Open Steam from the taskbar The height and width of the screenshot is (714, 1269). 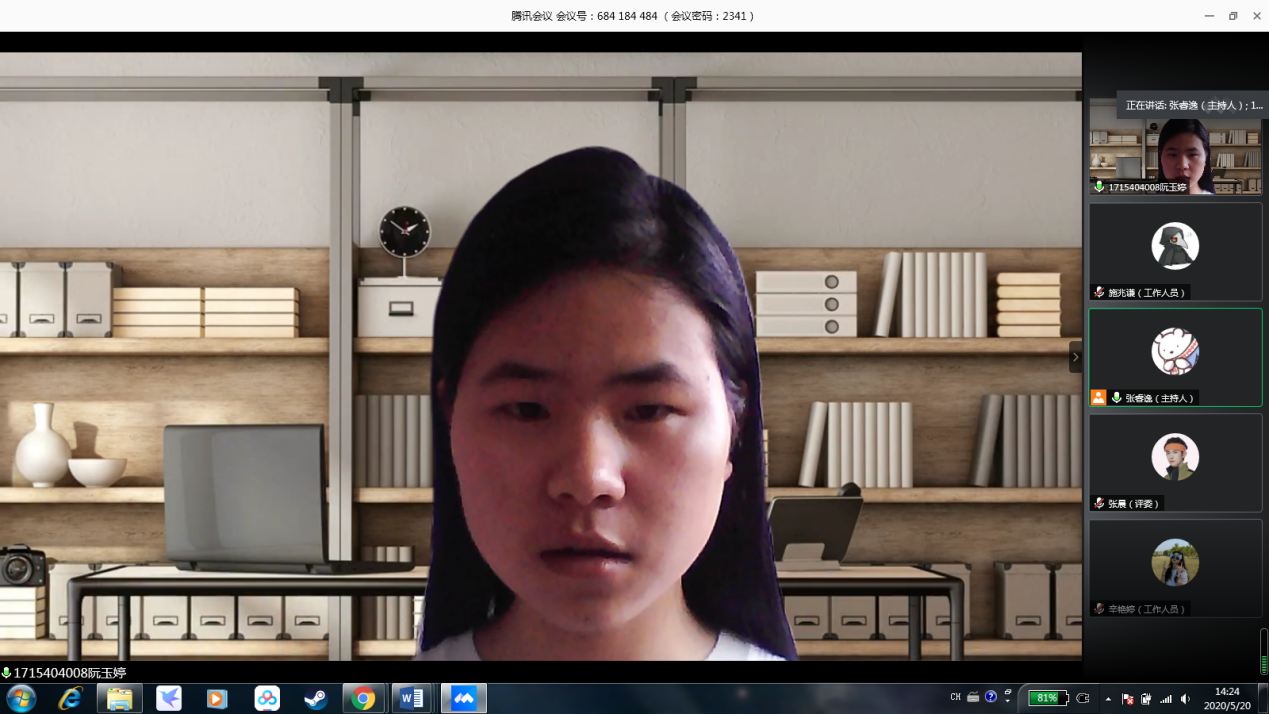(316, 698)
